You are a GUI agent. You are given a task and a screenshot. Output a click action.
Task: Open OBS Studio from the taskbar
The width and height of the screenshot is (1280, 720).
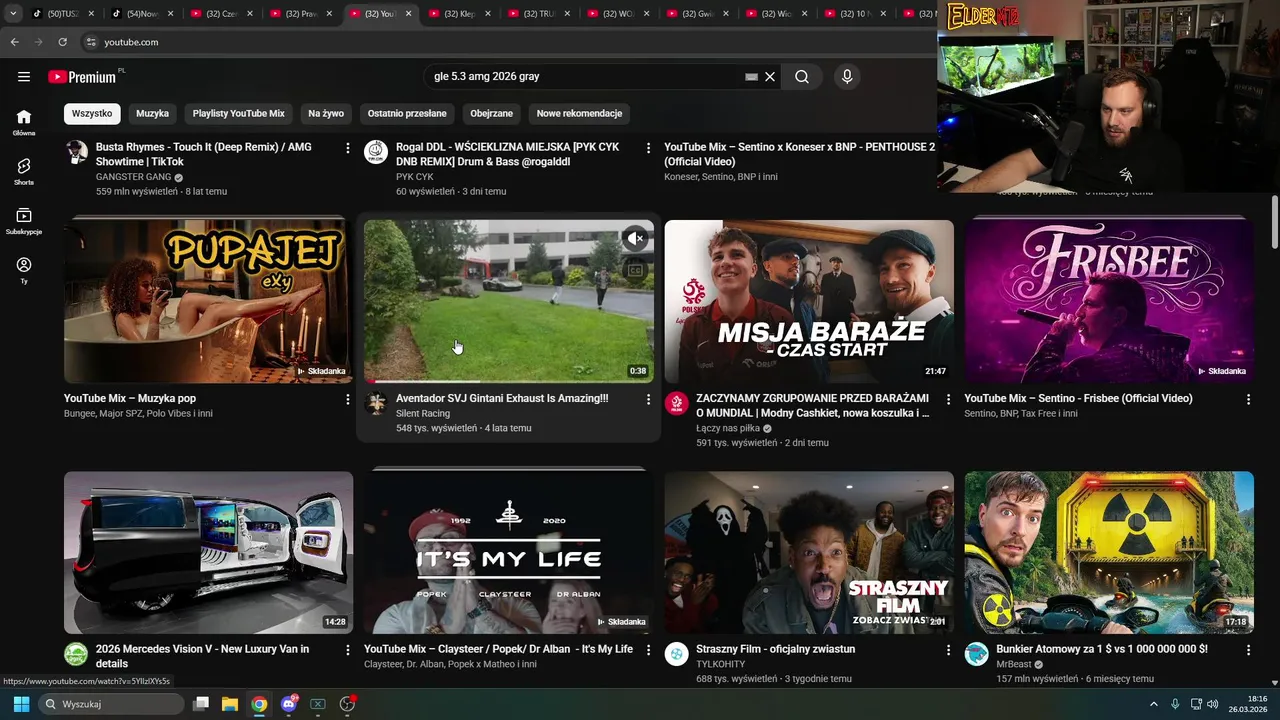tap(347, 704)
